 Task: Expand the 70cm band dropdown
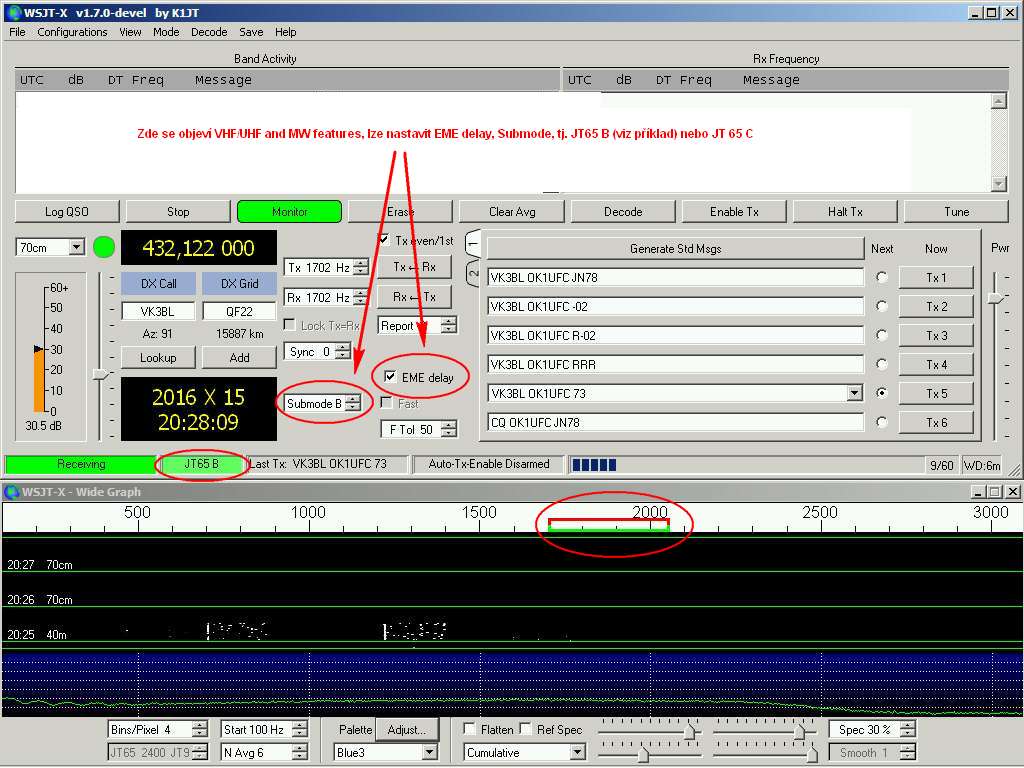pos(76,248)
